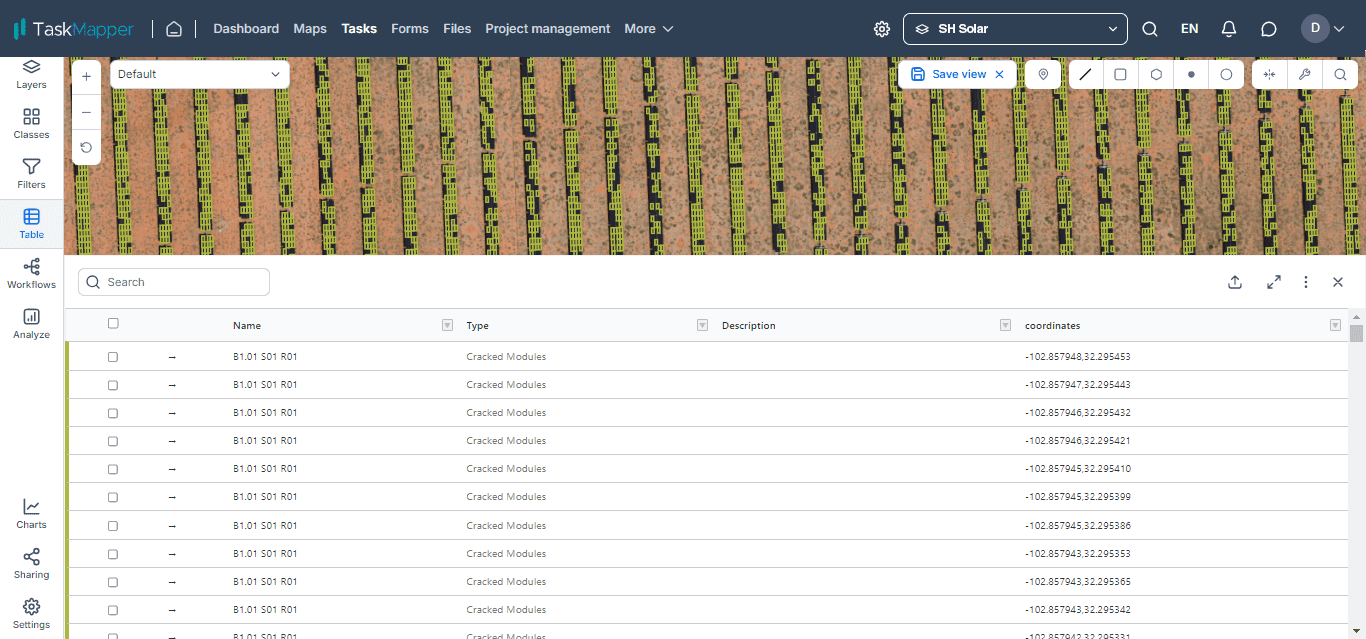The image size is (1366, 639).
Task: Open the coordinates column filter
Action: pos(1335,325)
